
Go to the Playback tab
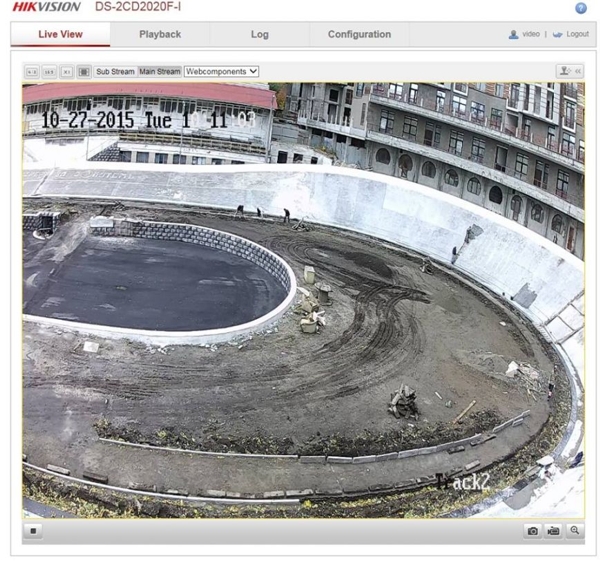click(160, 34)
